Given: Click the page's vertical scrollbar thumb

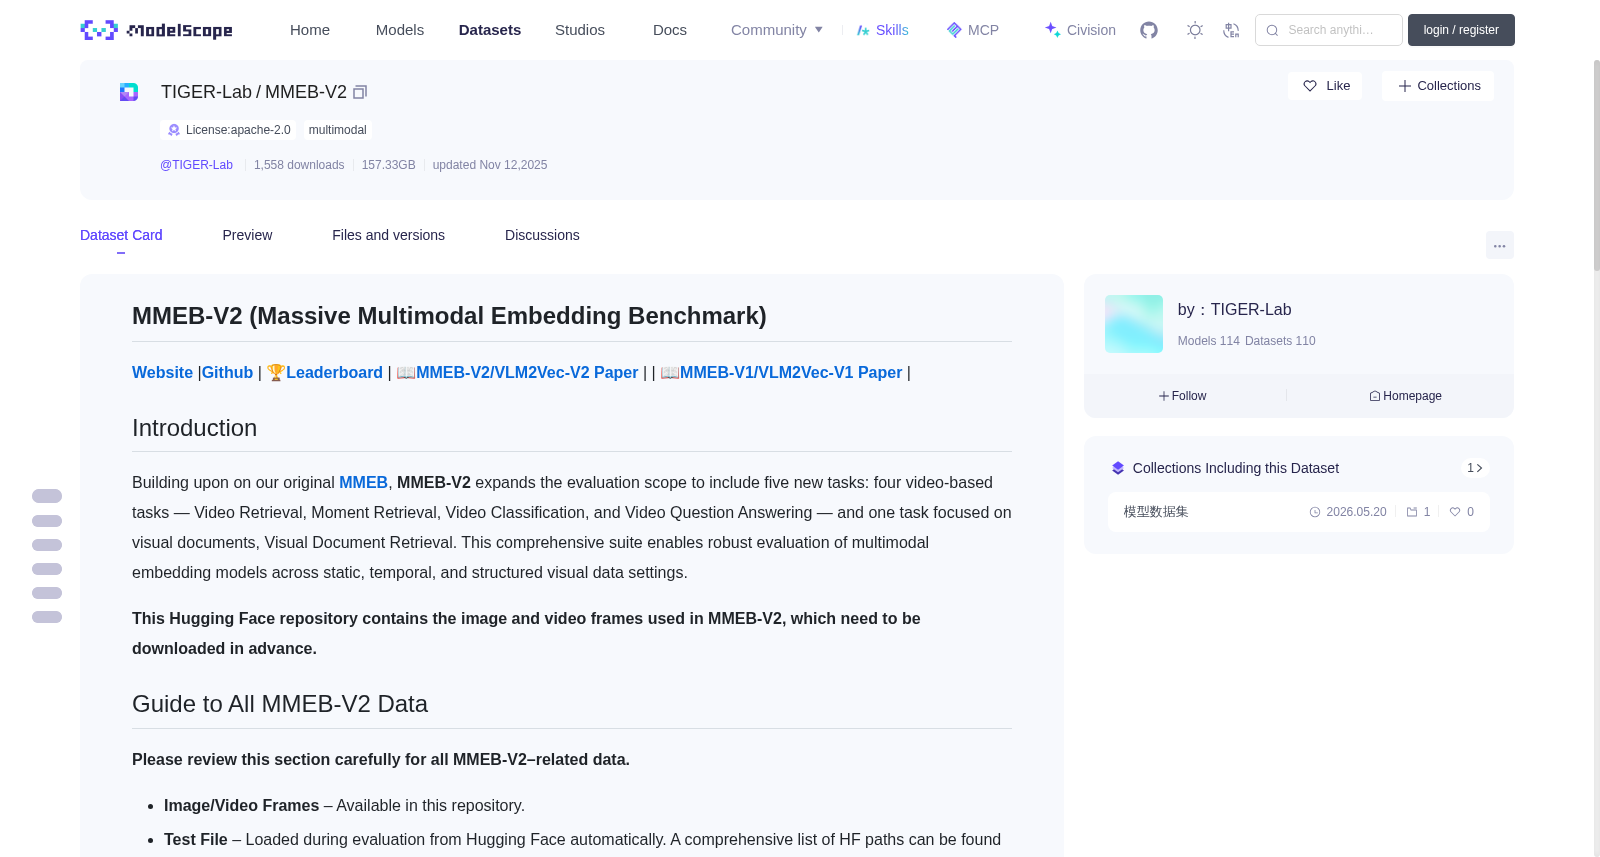Looking at the screenshot, I should tap(1596, 165).
